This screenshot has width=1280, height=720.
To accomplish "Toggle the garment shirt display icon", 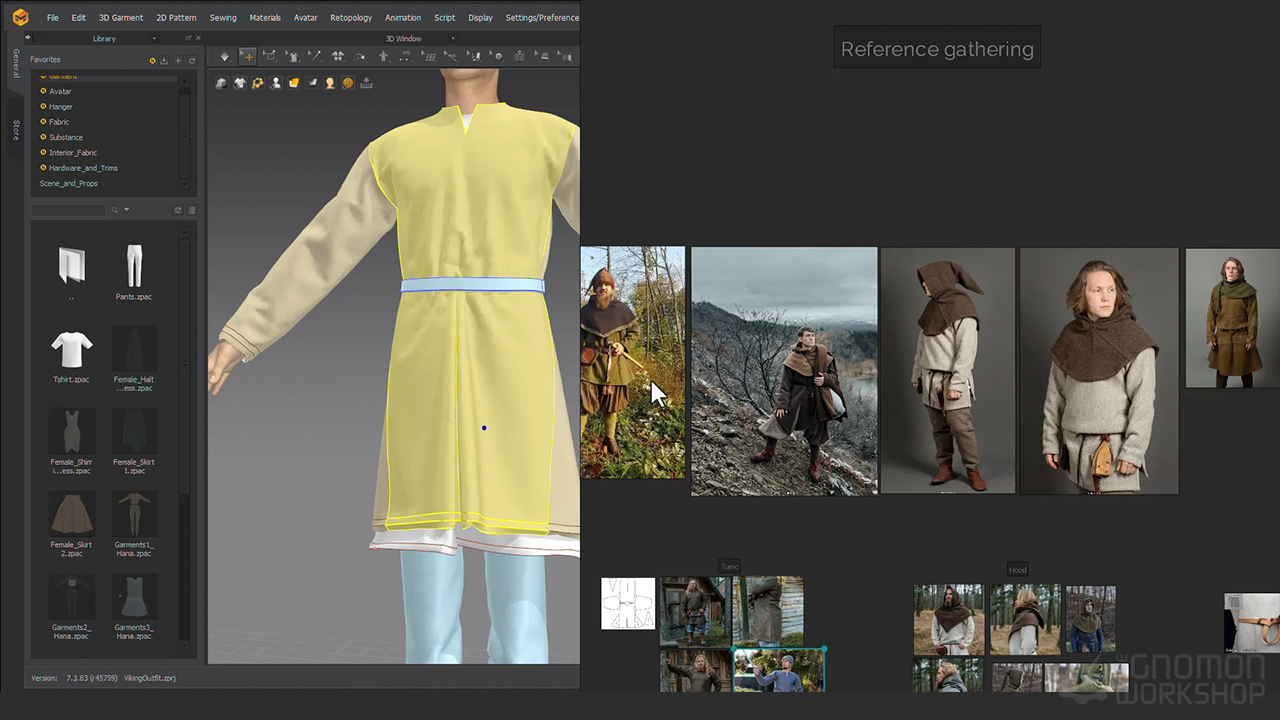I will pos(239,83).
